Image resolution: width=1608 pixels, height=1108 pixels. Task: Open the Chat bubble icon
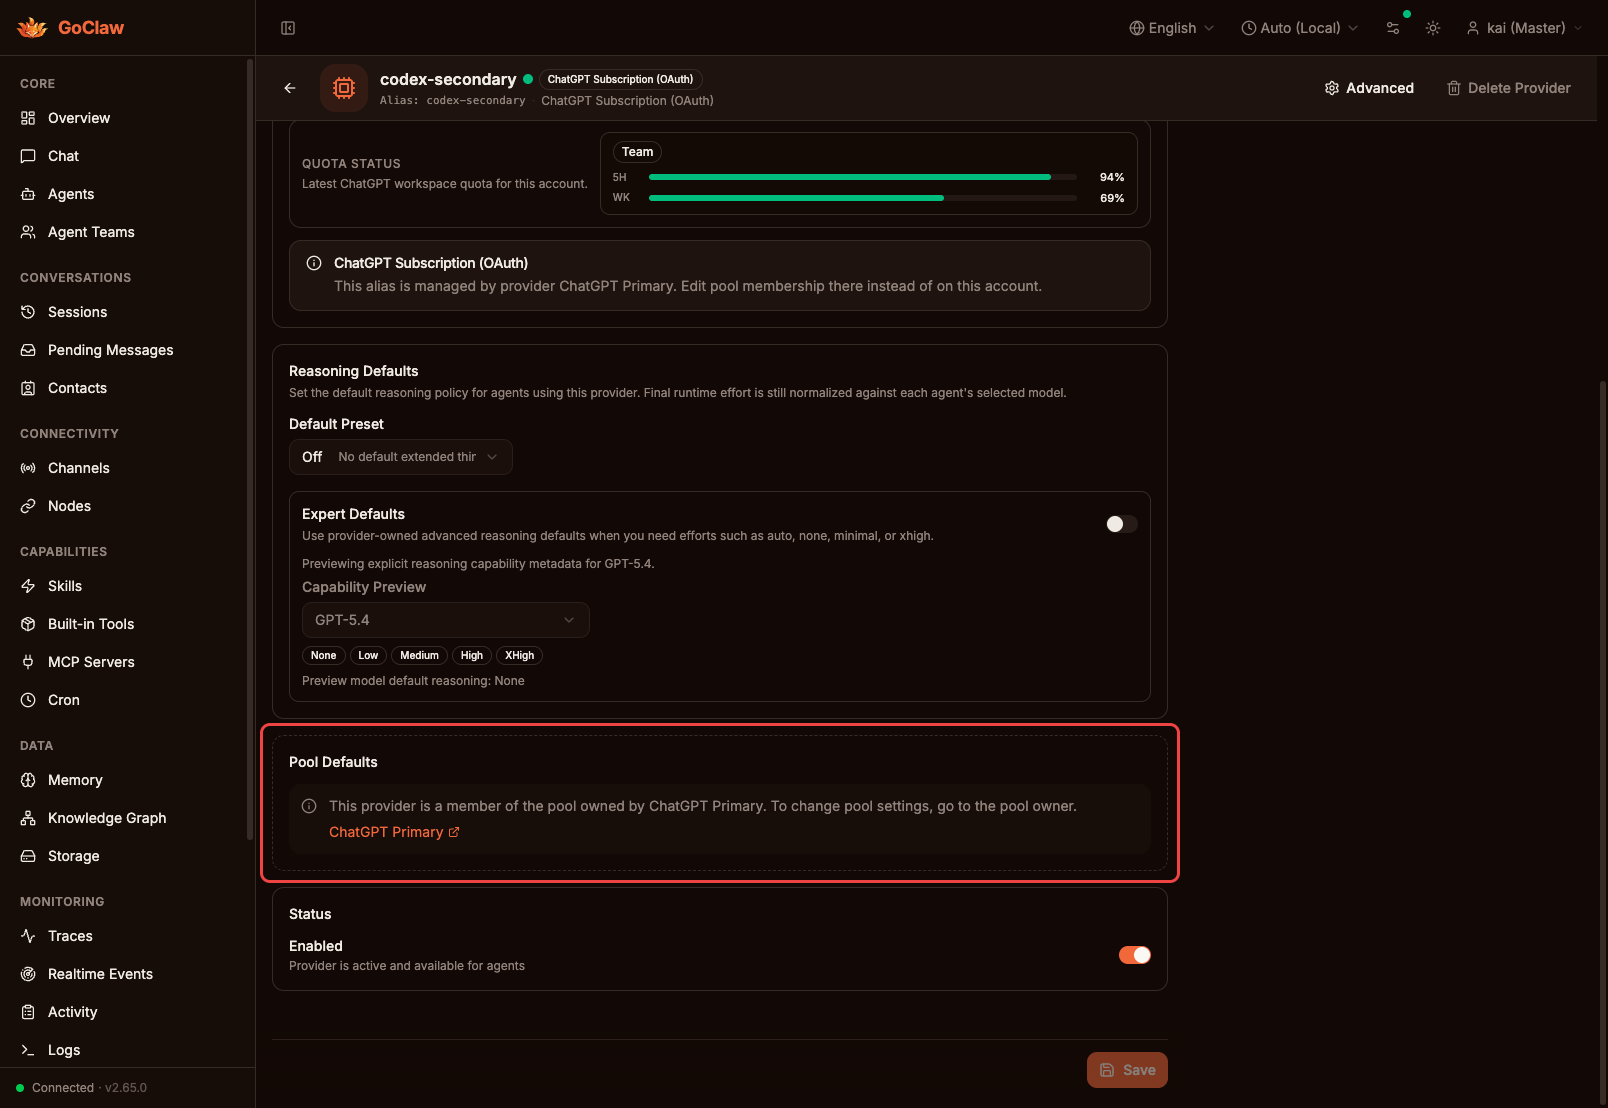pos(28,156)
